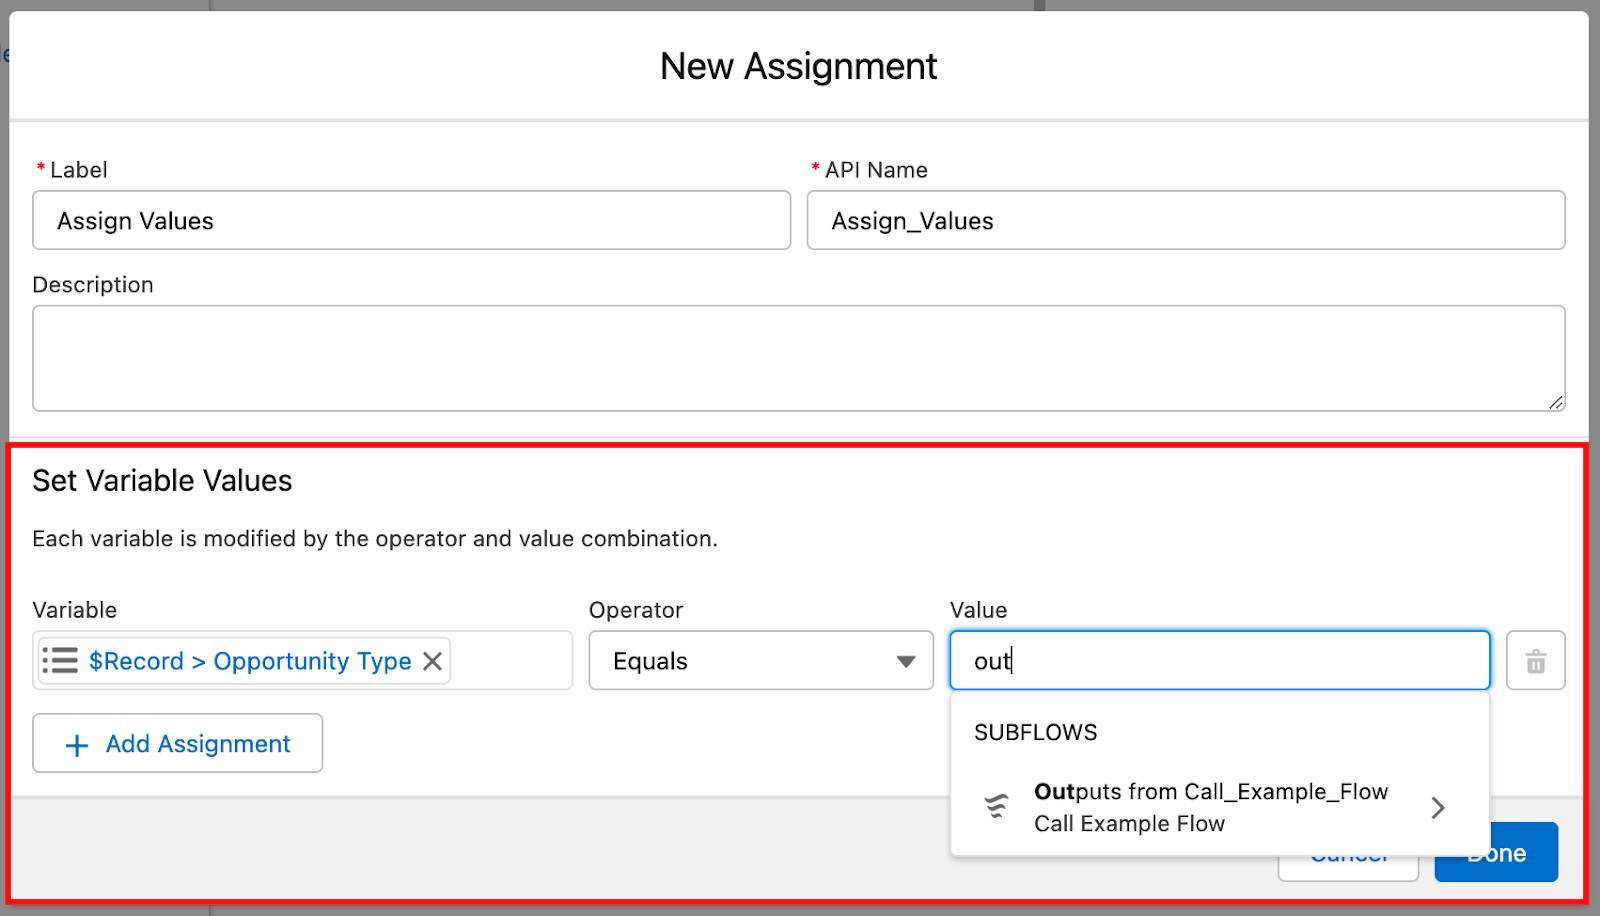
Task: Select the SUBFLOWS section header
Action: pos(1035,732)
